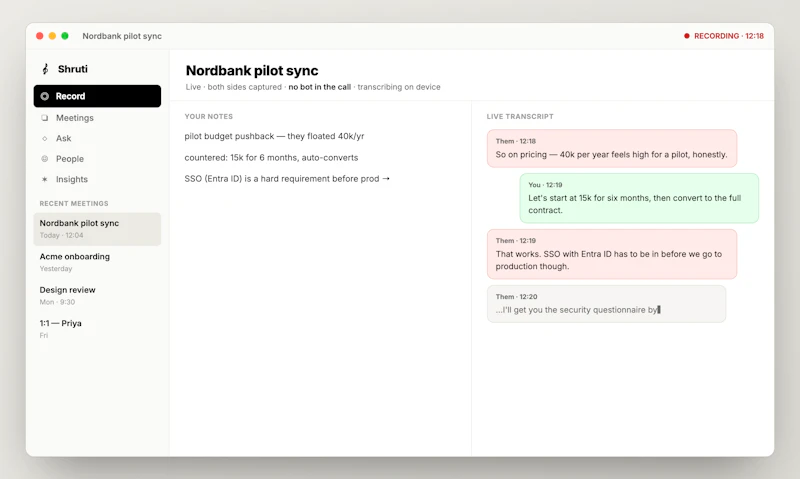
Task: Go to Meetings in the sidebar
Action: 97,118
